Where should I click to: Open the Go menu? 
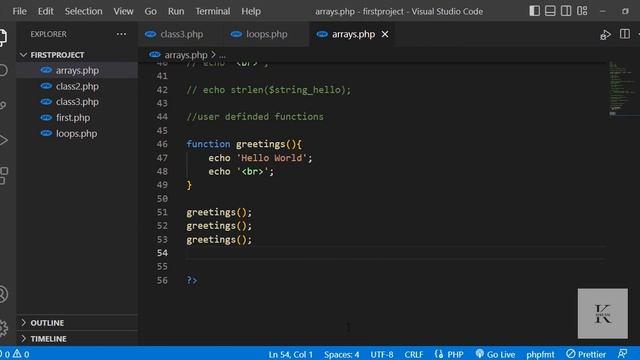[150, 11]
